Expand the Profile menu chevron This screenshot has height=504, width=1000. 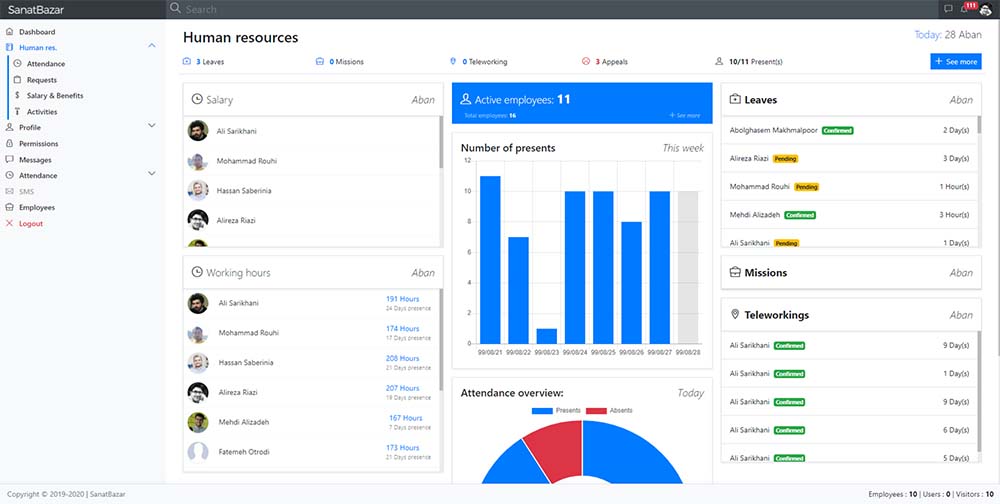point(152,126)
